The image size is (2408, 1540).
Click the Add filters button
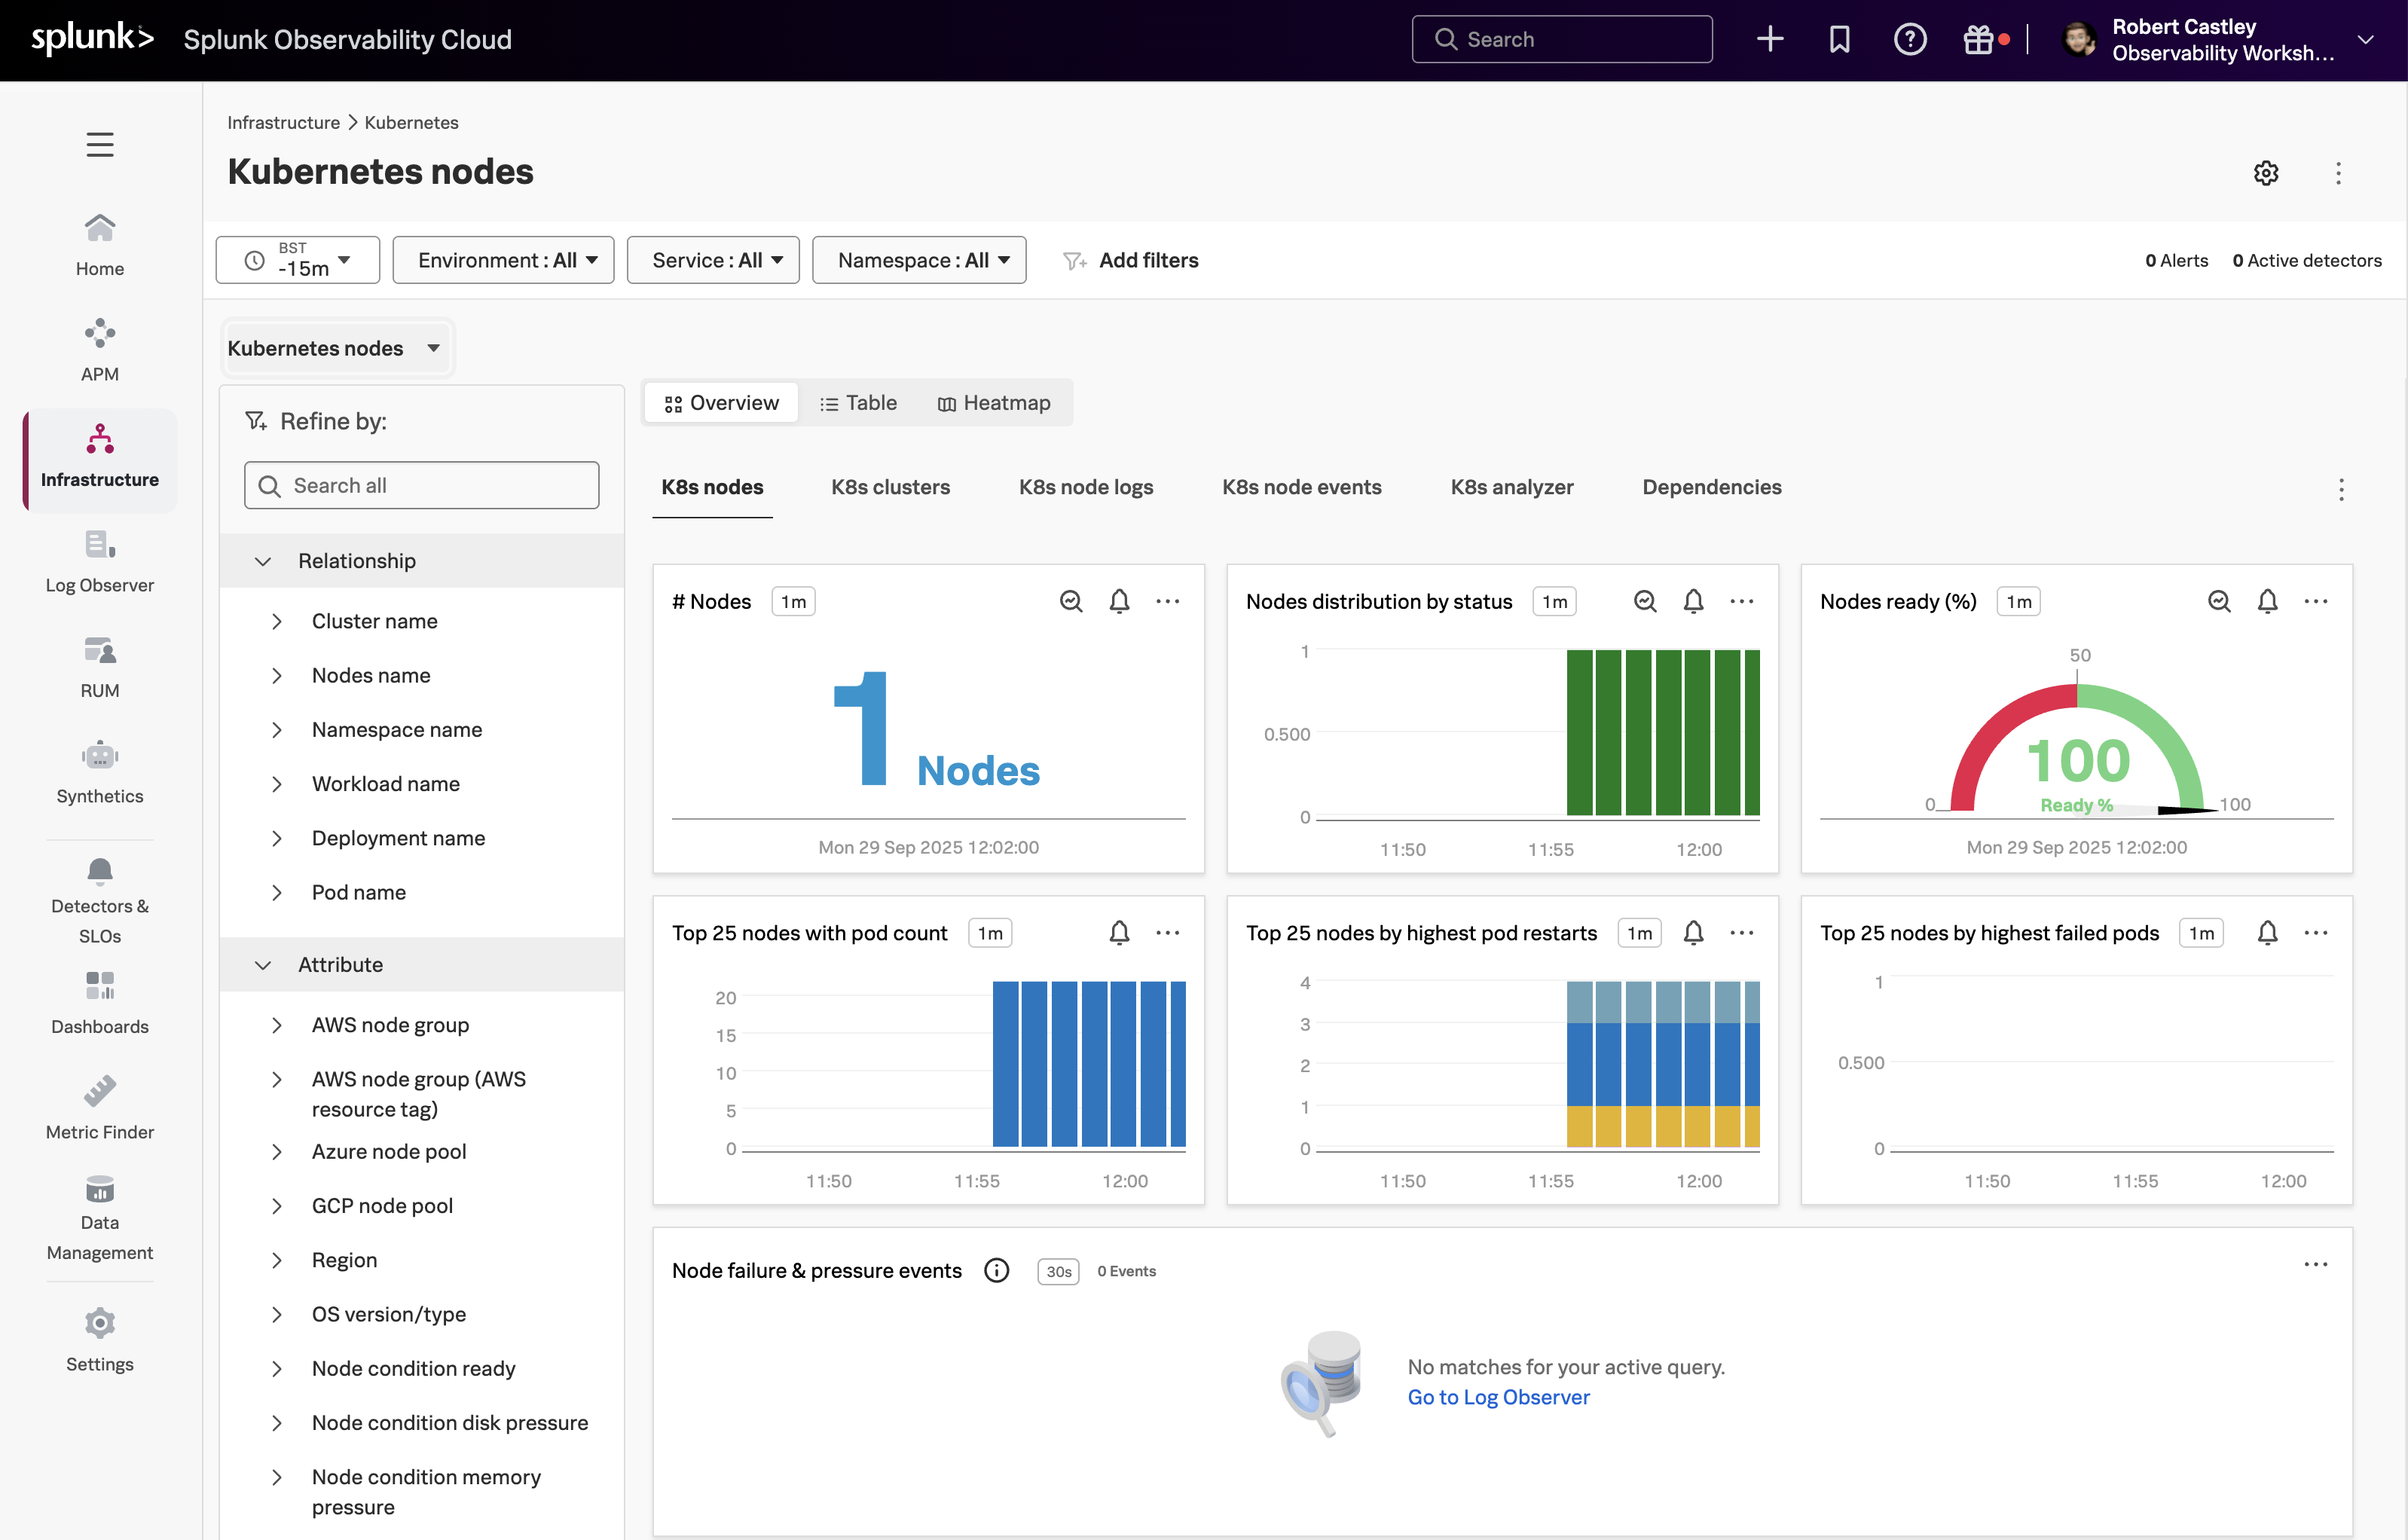point(1130,260)
